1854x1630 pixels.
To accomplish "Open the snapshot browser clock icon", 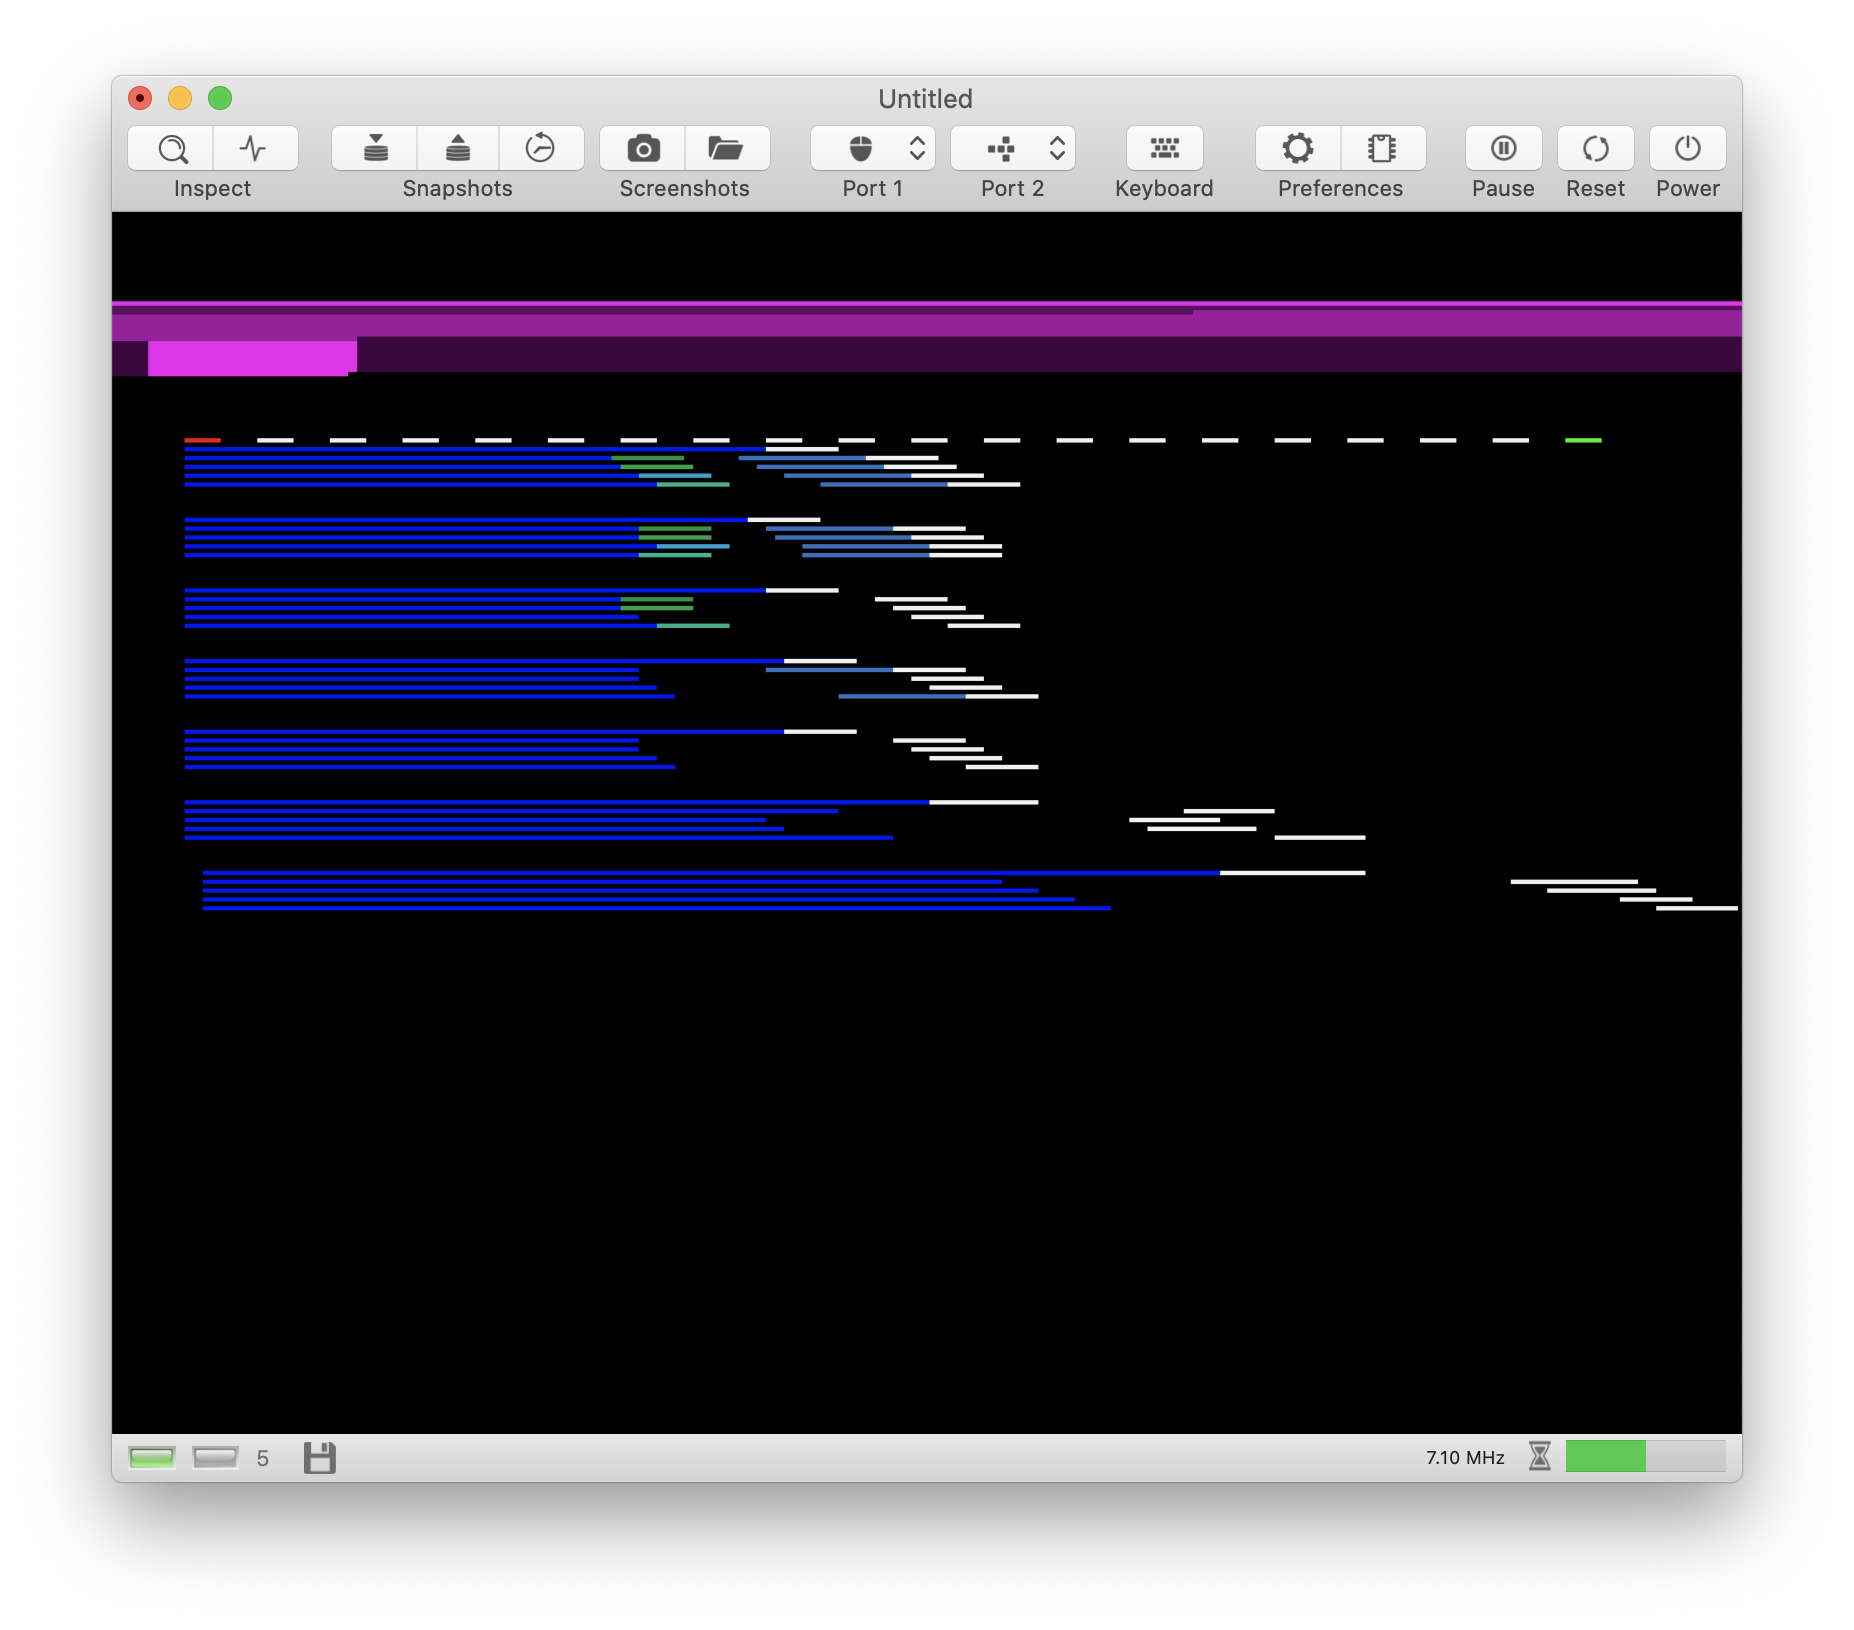I will coord(540,149).
